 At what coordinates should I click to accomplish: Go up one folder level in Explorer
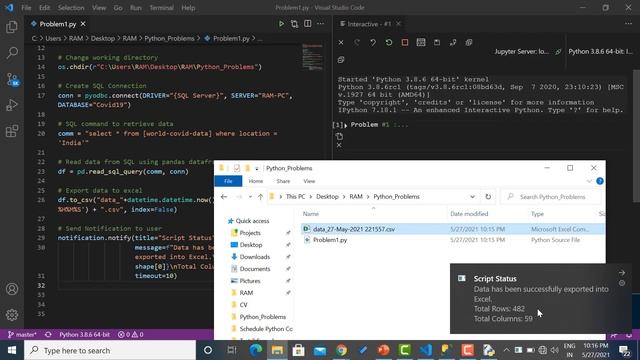coord(260,197)
